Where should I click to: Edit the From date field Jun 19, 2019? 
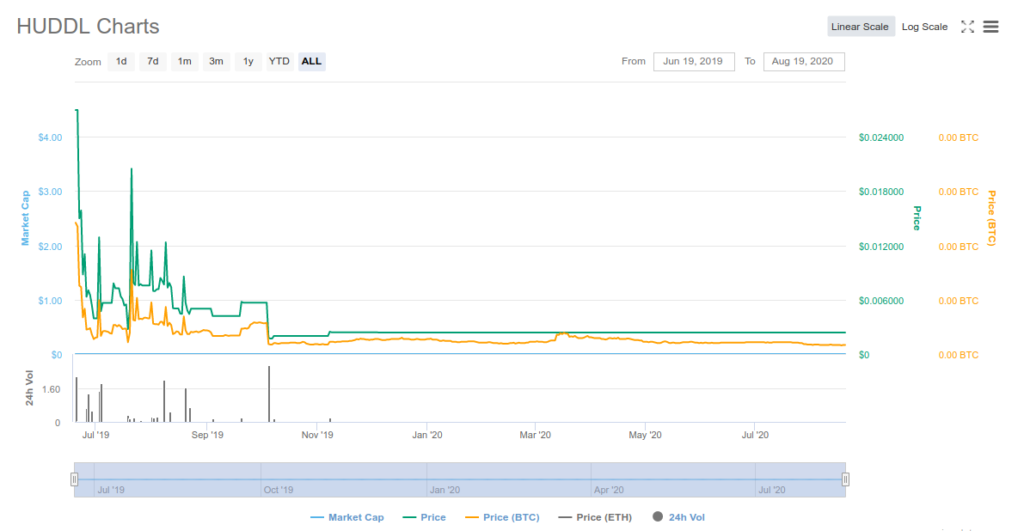[x=694, y=61]
